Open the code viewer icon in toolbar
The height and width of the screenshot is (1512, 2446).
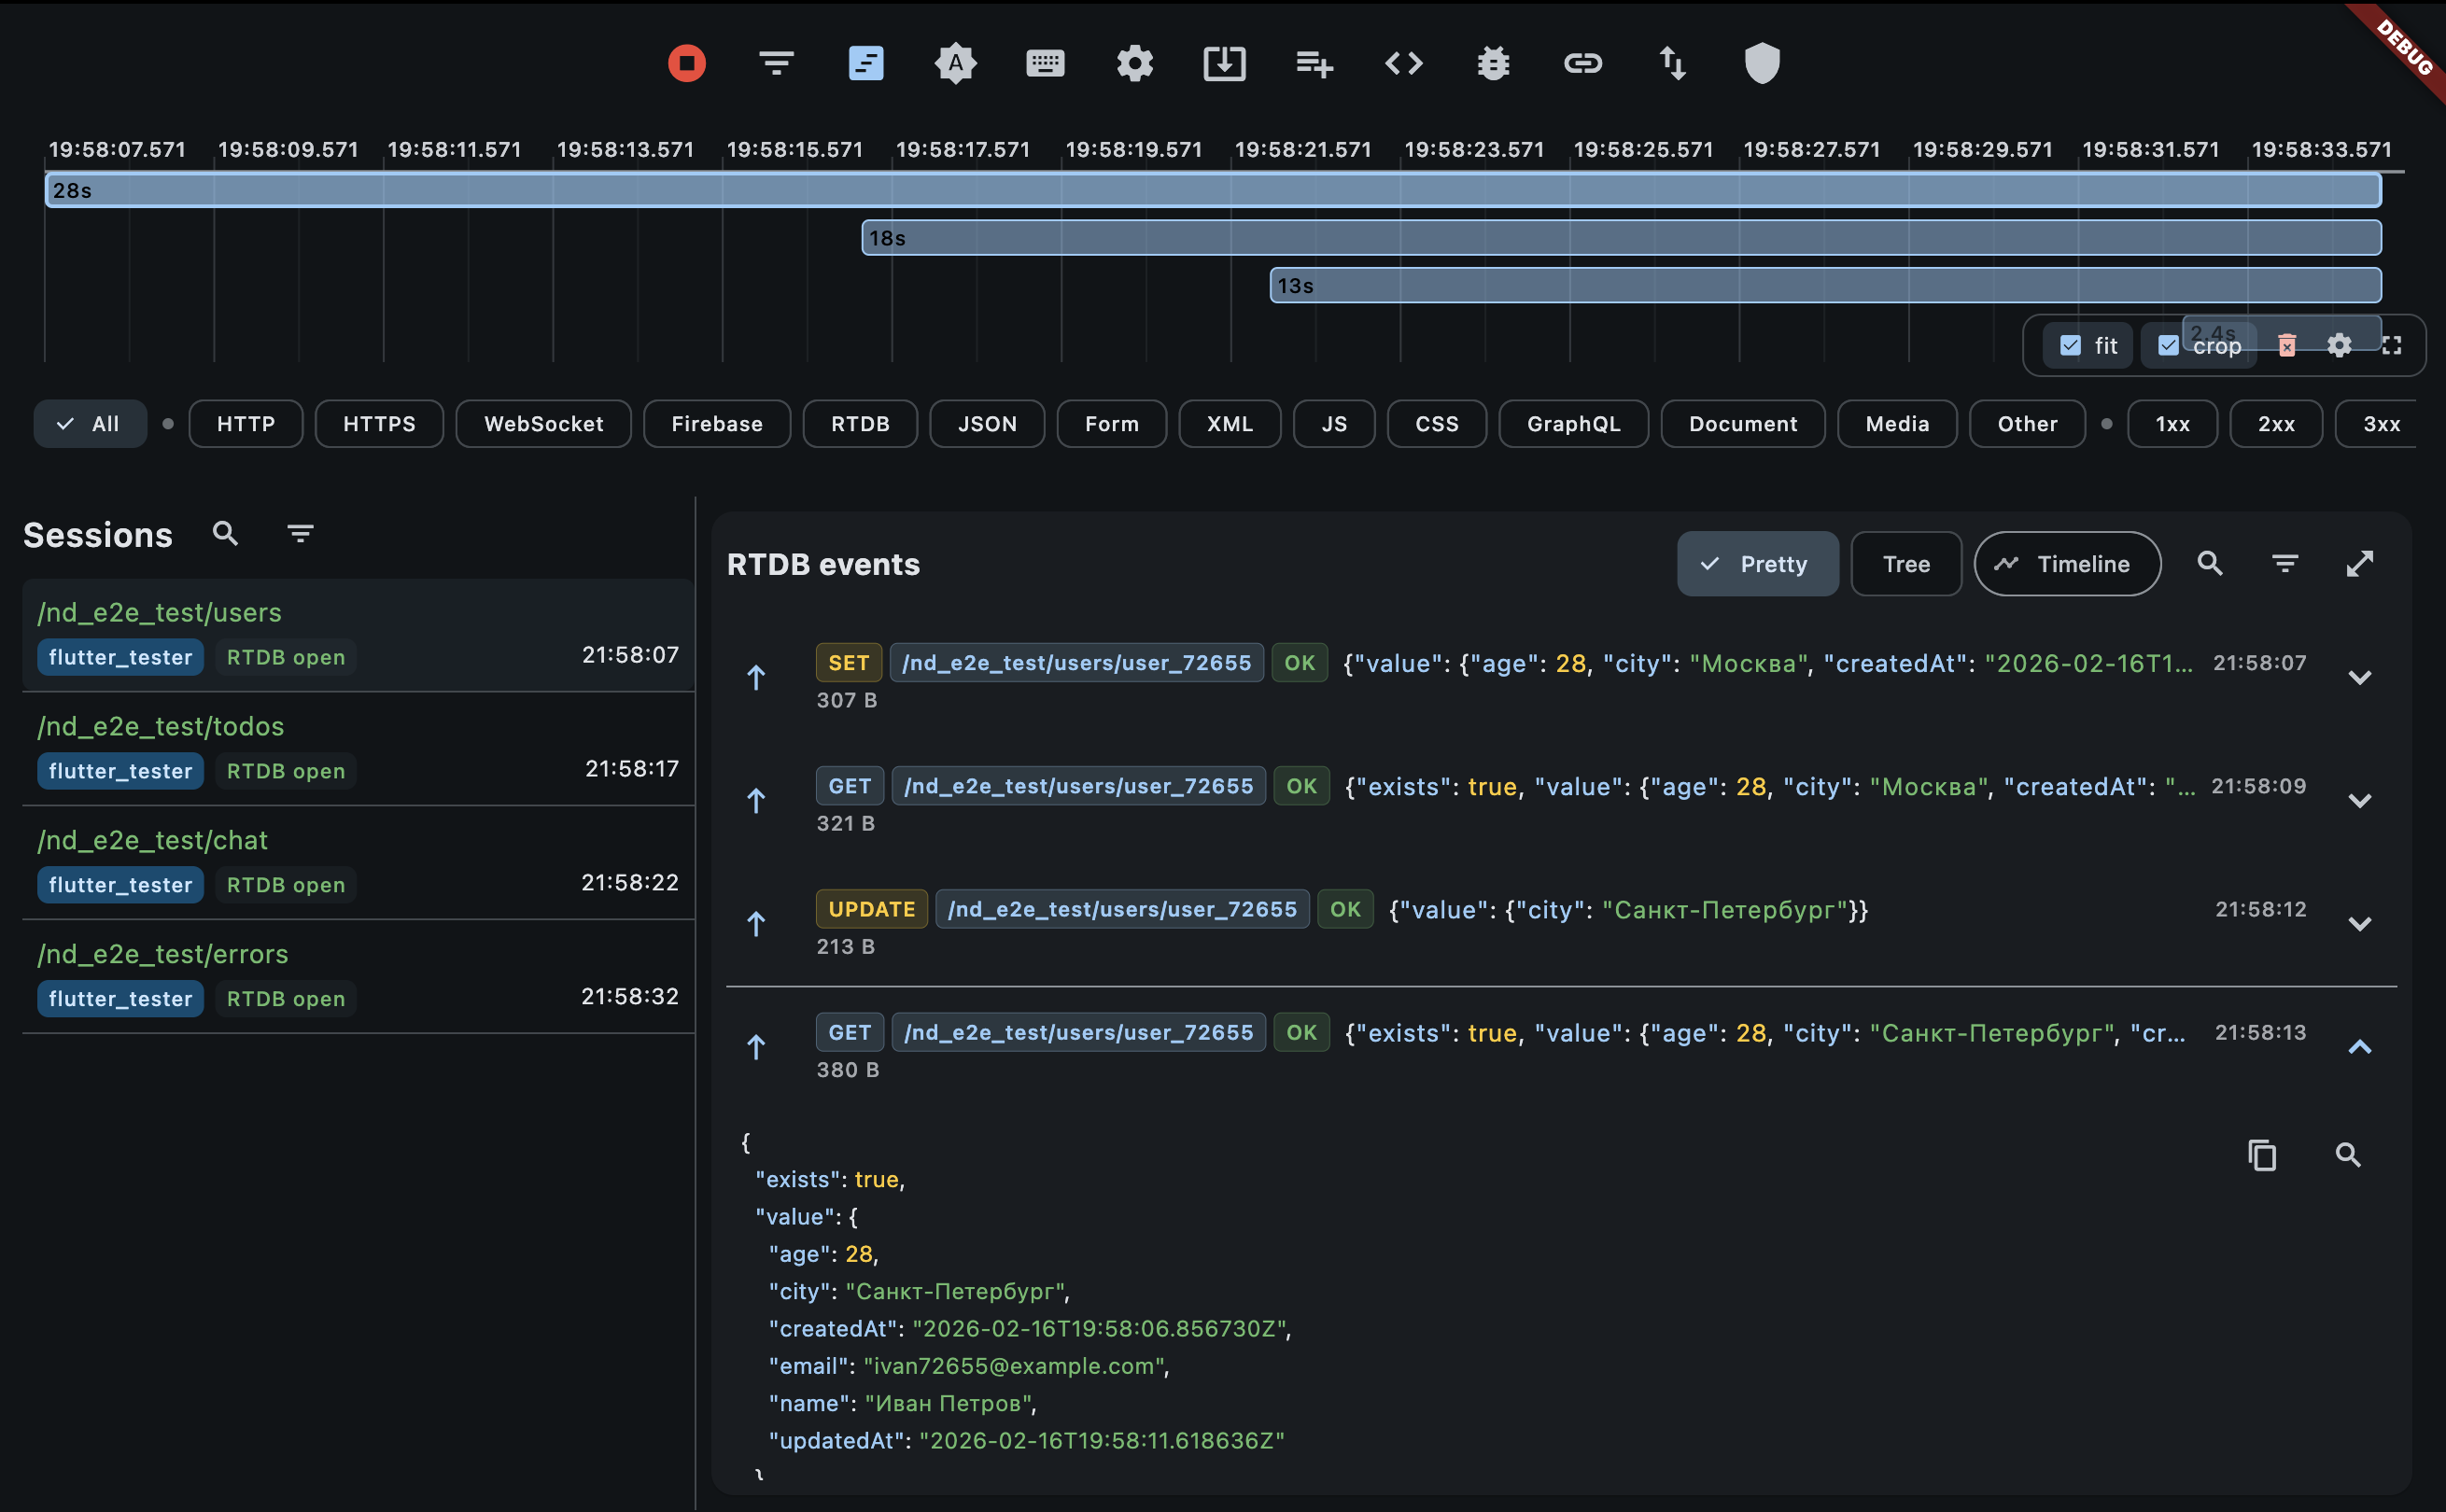pos(1403,63)
